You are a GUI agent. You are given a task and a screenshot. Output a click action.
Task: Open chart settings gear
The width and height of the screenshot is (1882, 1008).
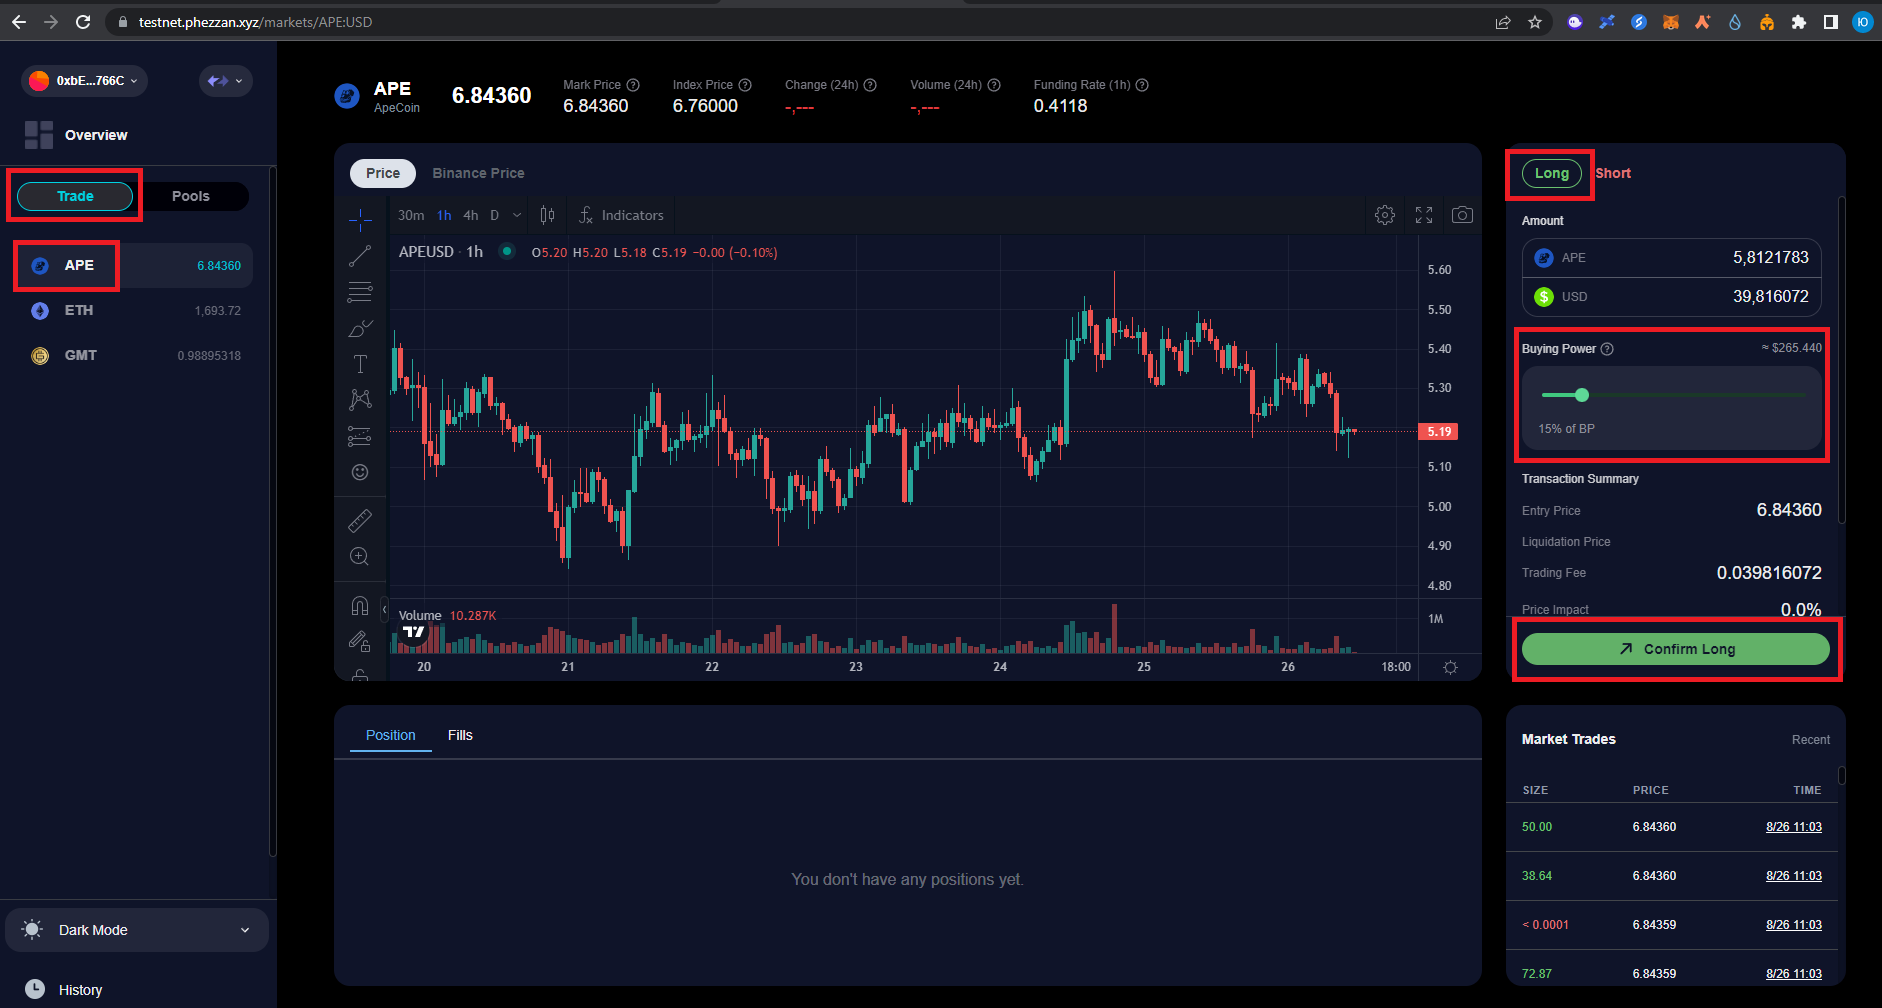pos(1385,215)
